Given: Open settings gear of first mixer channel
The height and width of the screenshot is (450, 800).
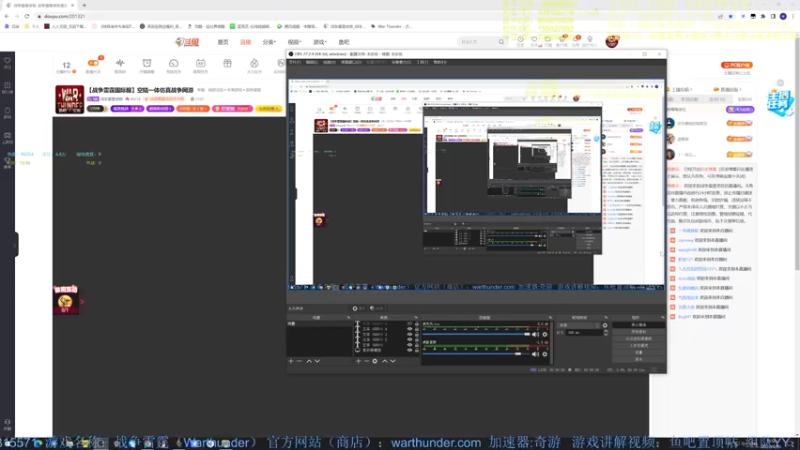Looking at the screenshot, I should [x=545, y=335].
